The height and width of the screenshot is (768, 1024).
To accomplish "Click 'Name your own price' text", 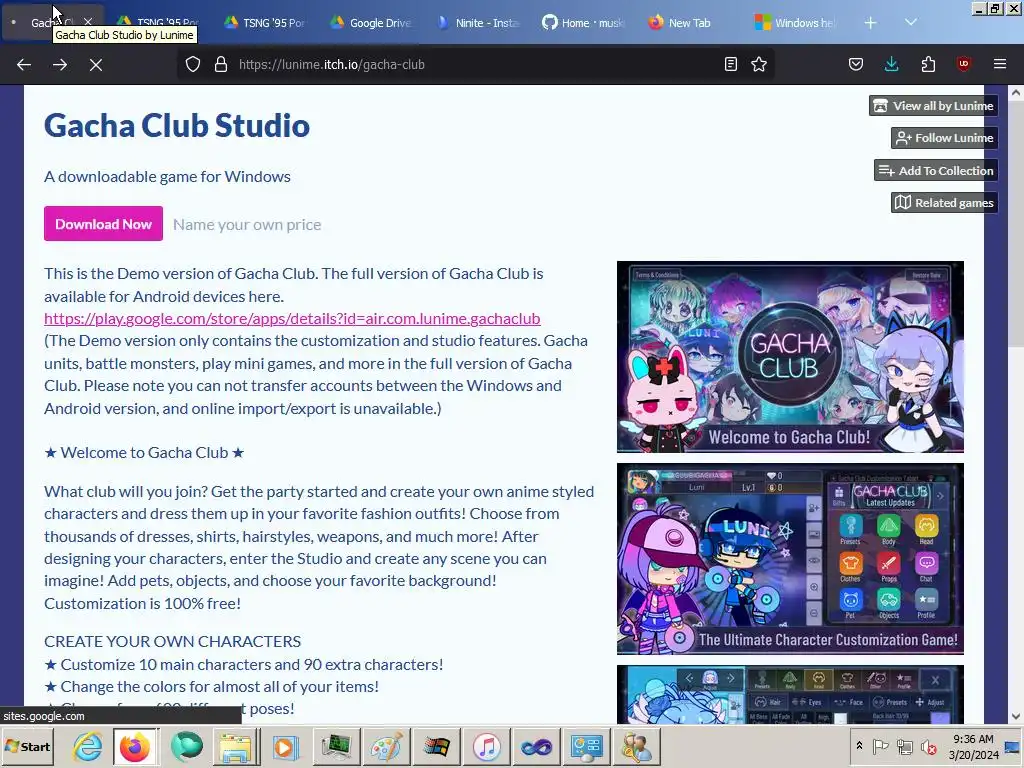I will (x=247, y=225).
